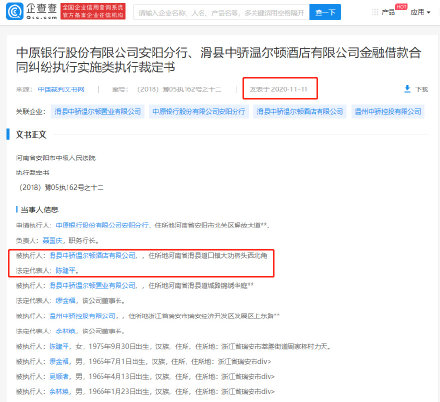Click the 文书正文 section heading
The width and height of the screenshot is (440, 402).
coord(31,135)
